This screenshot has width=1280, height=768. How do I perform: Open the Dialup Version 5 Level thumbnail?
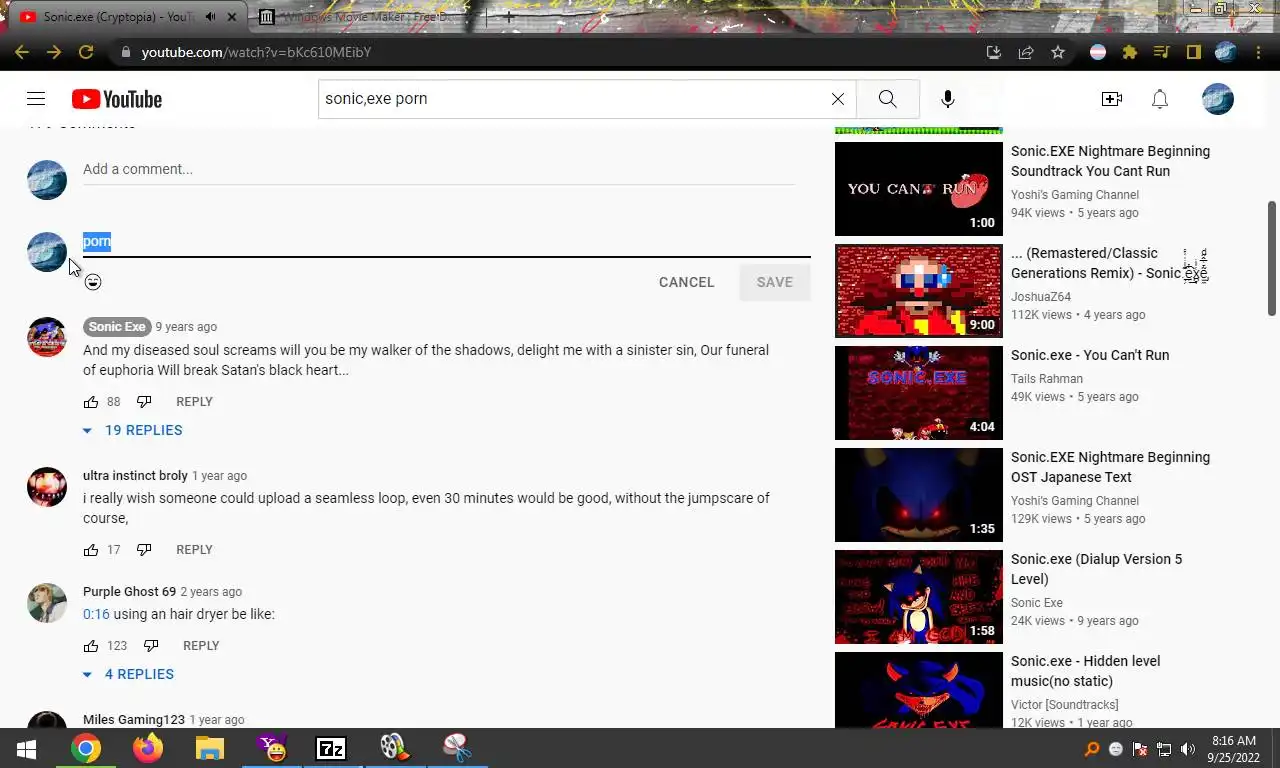click(919, 597)
